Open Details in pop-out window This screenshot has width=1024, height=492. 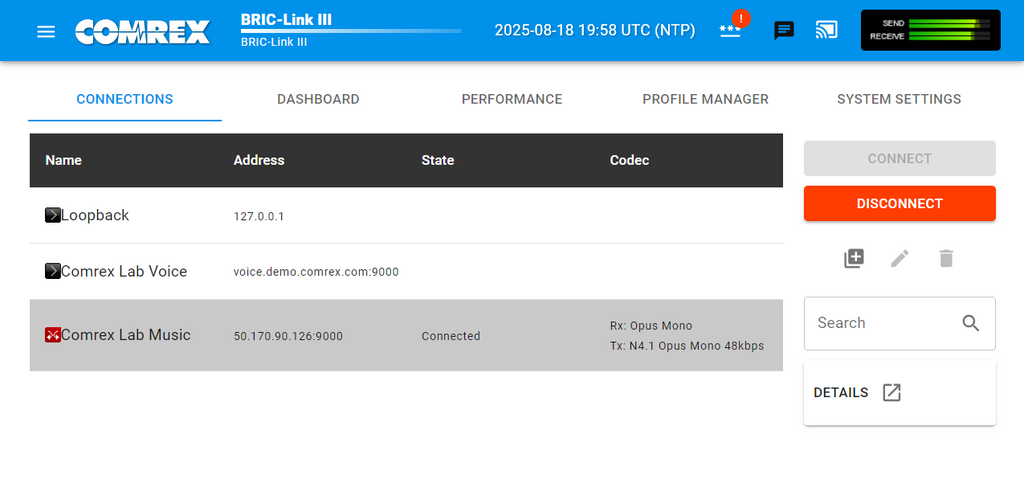coord(892,392)
